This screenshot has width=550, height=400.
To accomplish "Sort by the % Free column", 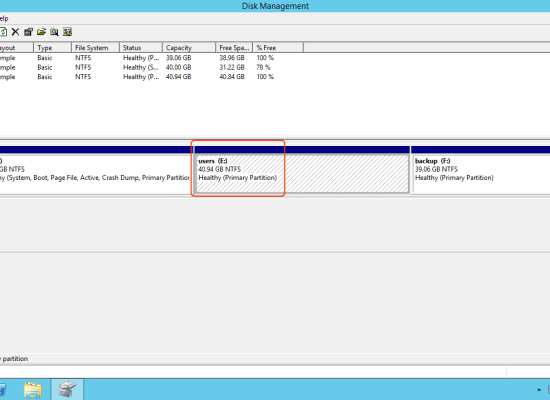I will click(278, 47).
